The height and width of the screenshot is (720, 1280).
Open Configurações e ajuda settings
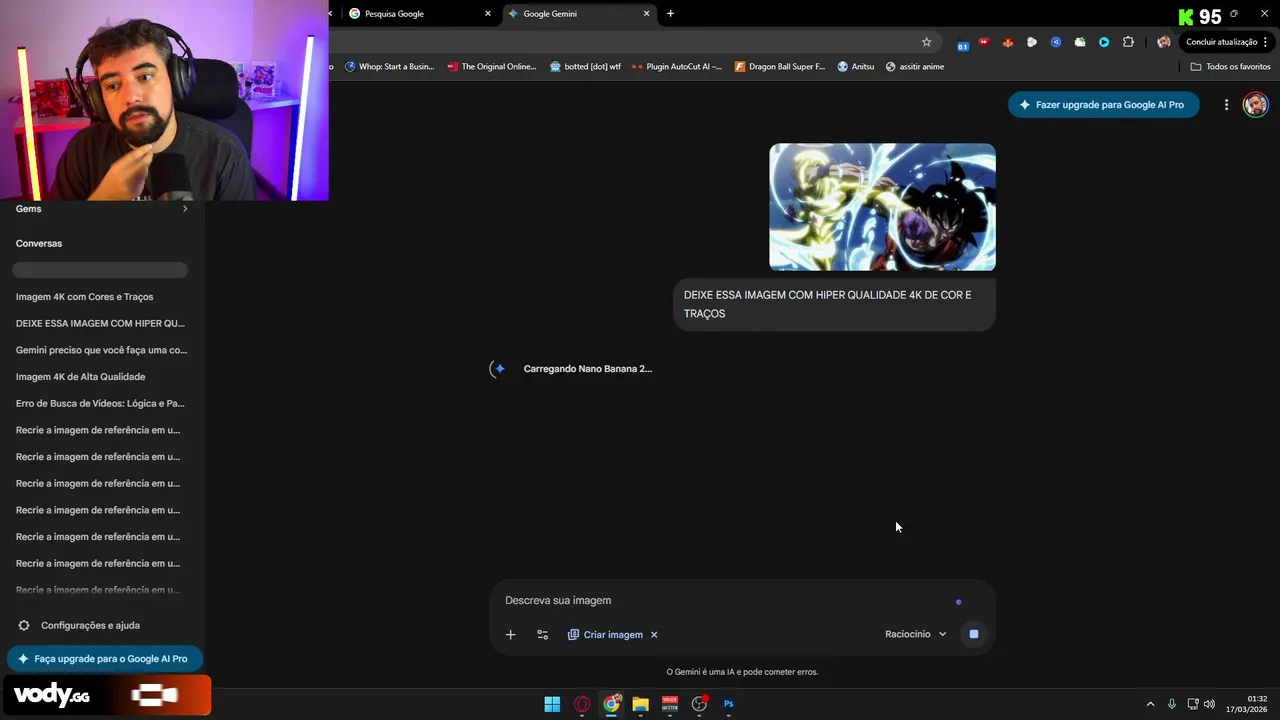point(90,625)
